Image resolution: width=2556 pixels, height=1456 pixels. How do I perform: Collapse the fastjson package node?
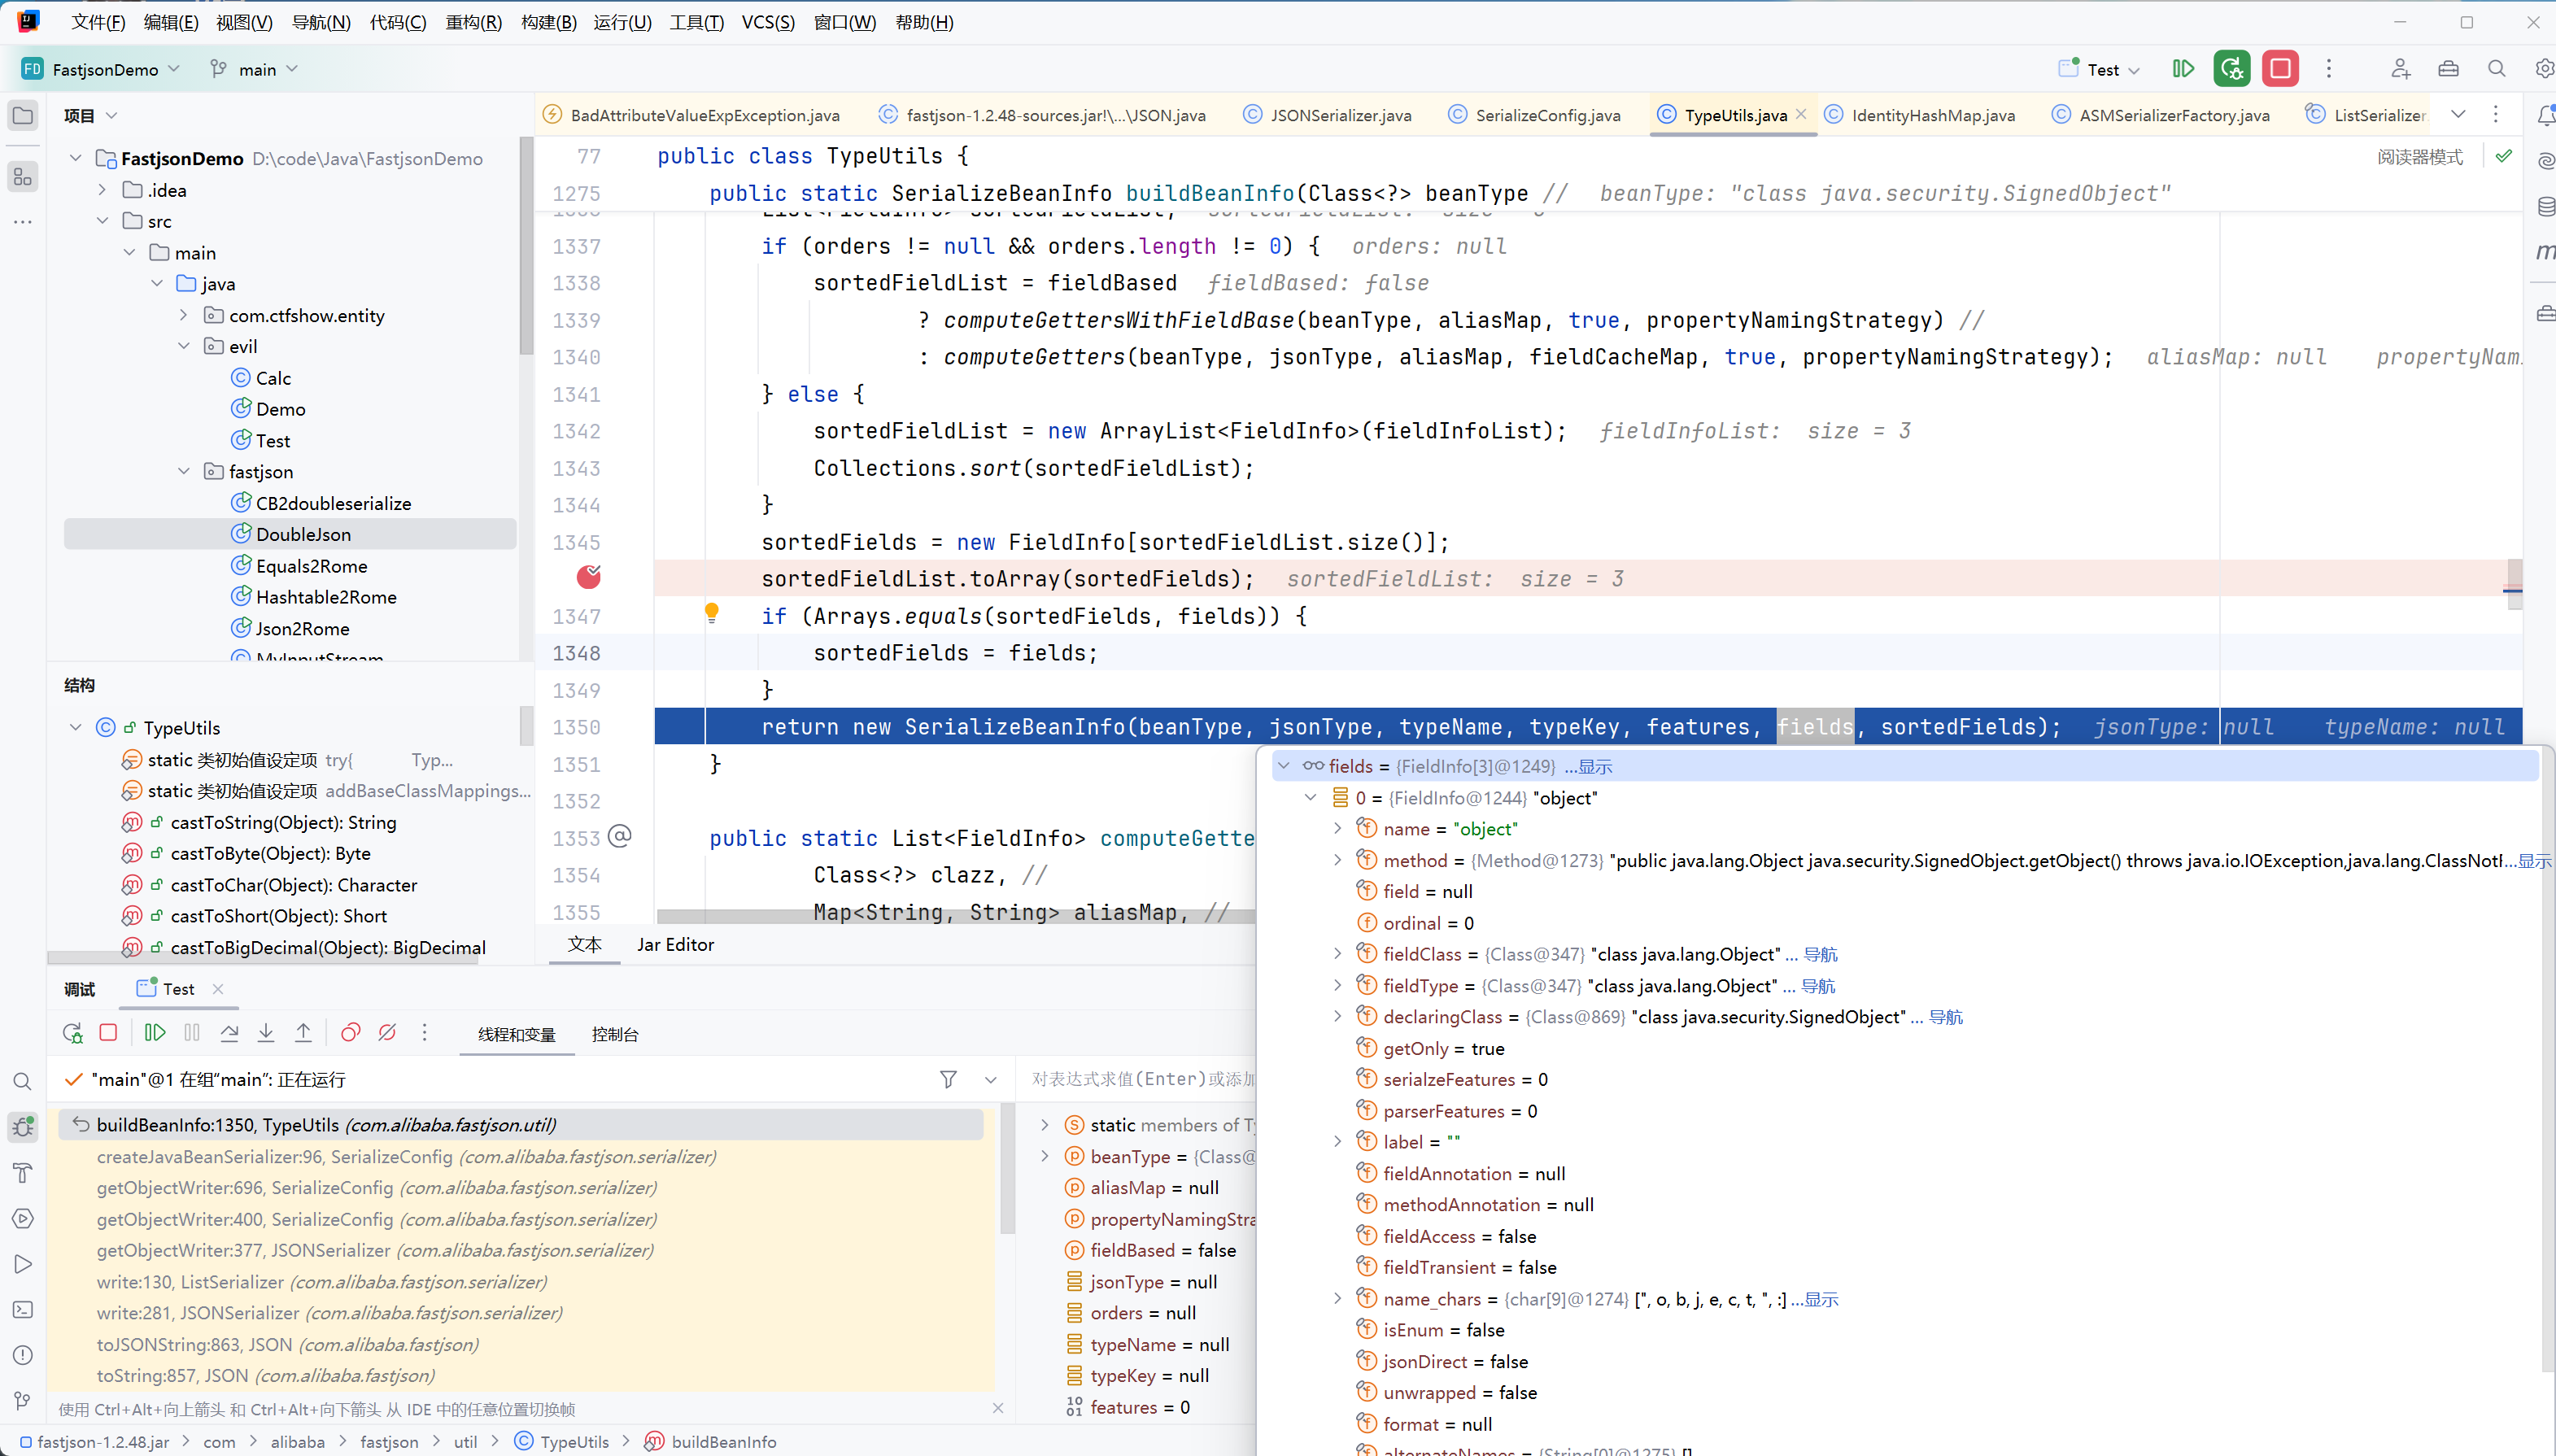point(183,471)
